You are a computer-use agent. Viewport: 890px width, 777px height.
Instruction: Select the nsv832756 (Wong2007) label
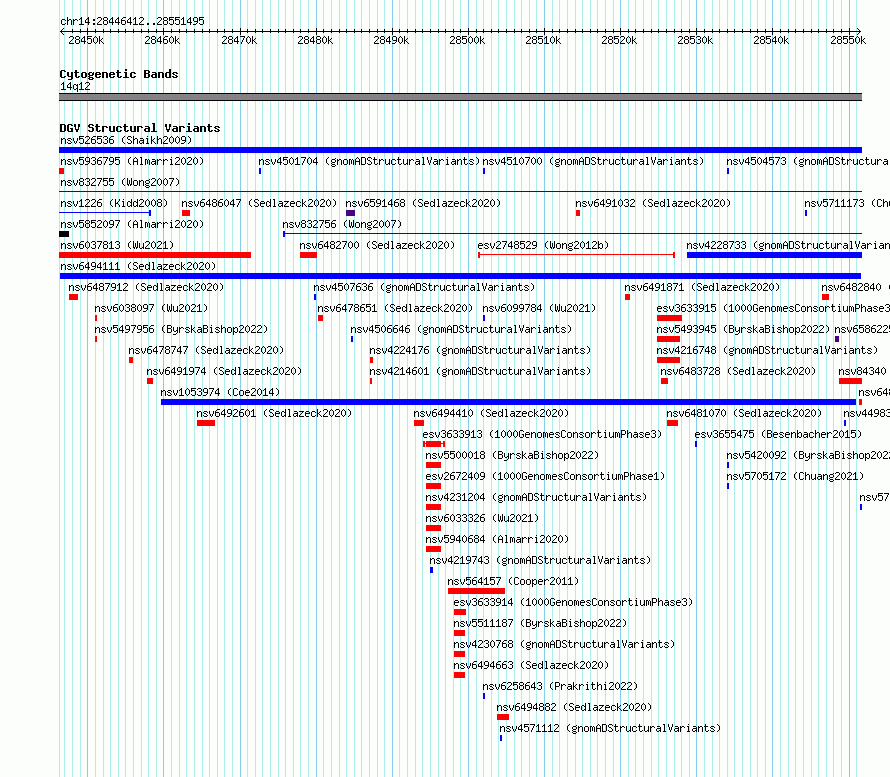click(x=342, y=224)
